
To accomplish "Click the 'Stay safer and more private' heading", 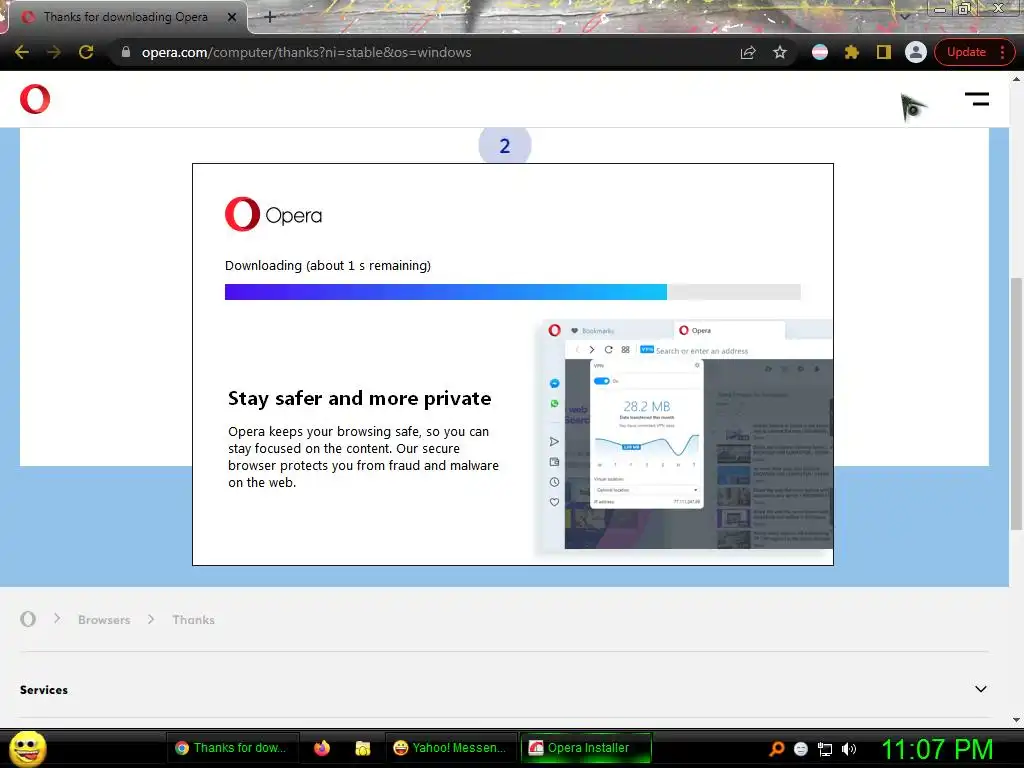I will [x=359, y=398].
